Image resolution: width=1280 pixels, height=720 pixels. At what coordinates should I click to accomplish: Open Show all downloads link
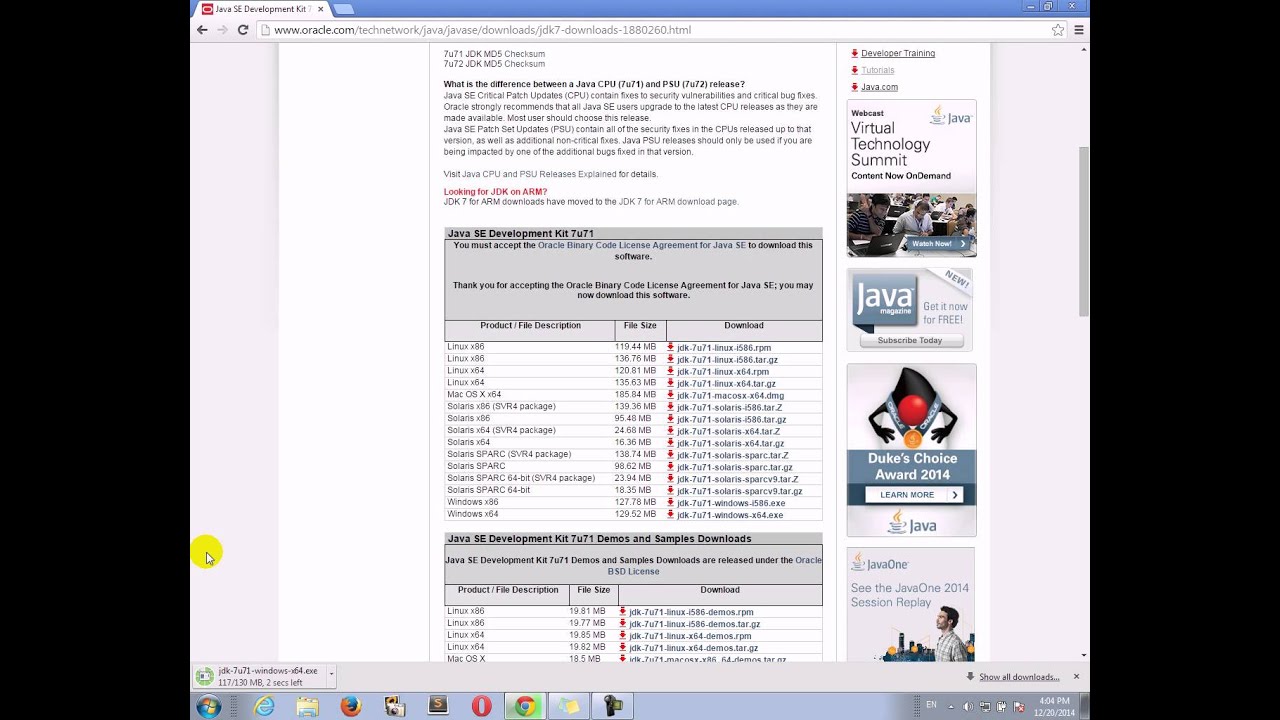pyautogui.click(x=1019, y=677)
